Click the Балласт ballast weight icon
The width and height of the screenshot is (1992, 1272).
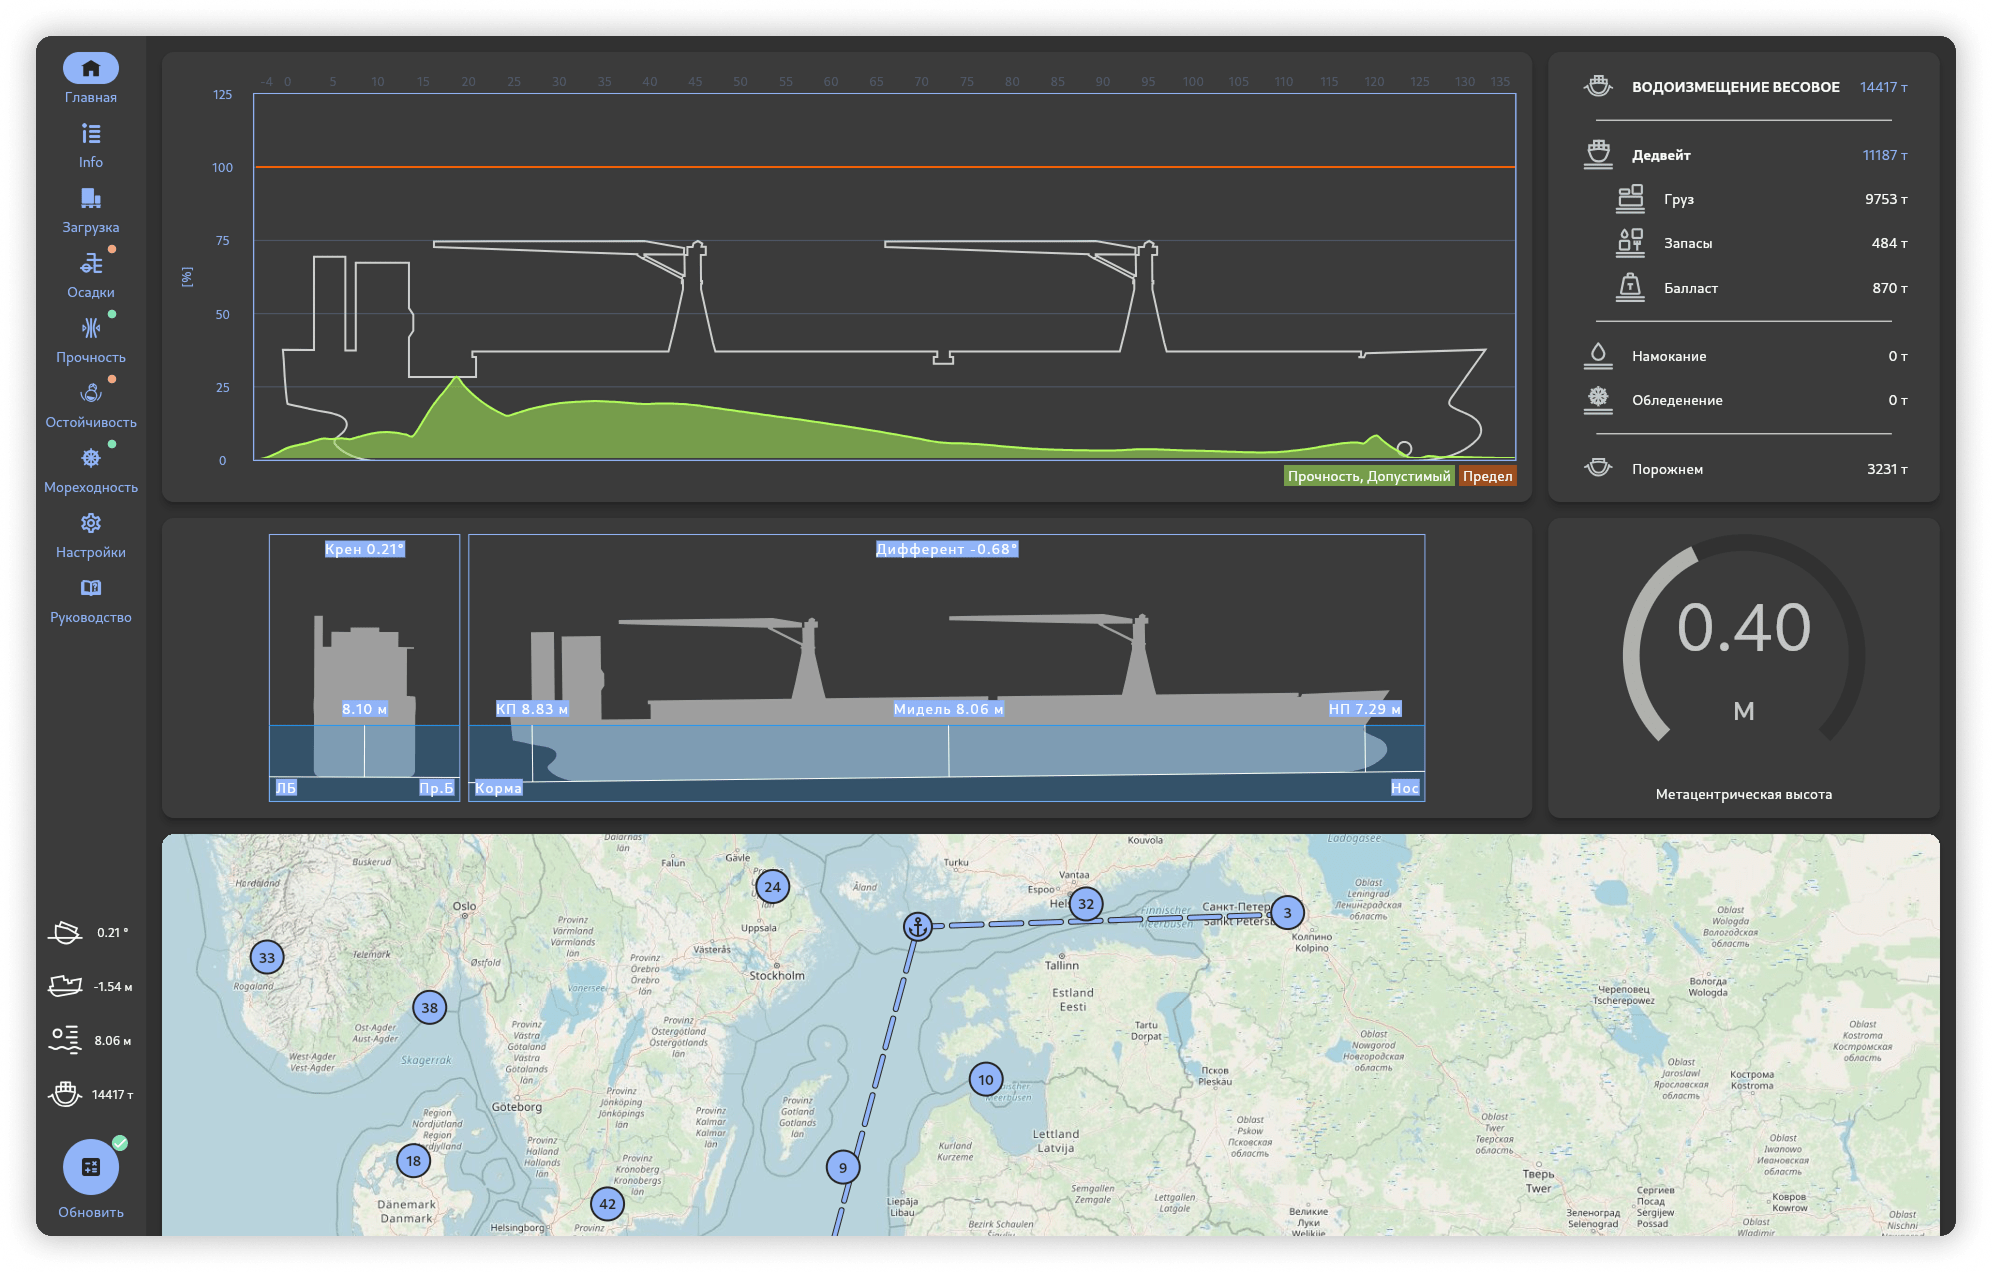1630,288
